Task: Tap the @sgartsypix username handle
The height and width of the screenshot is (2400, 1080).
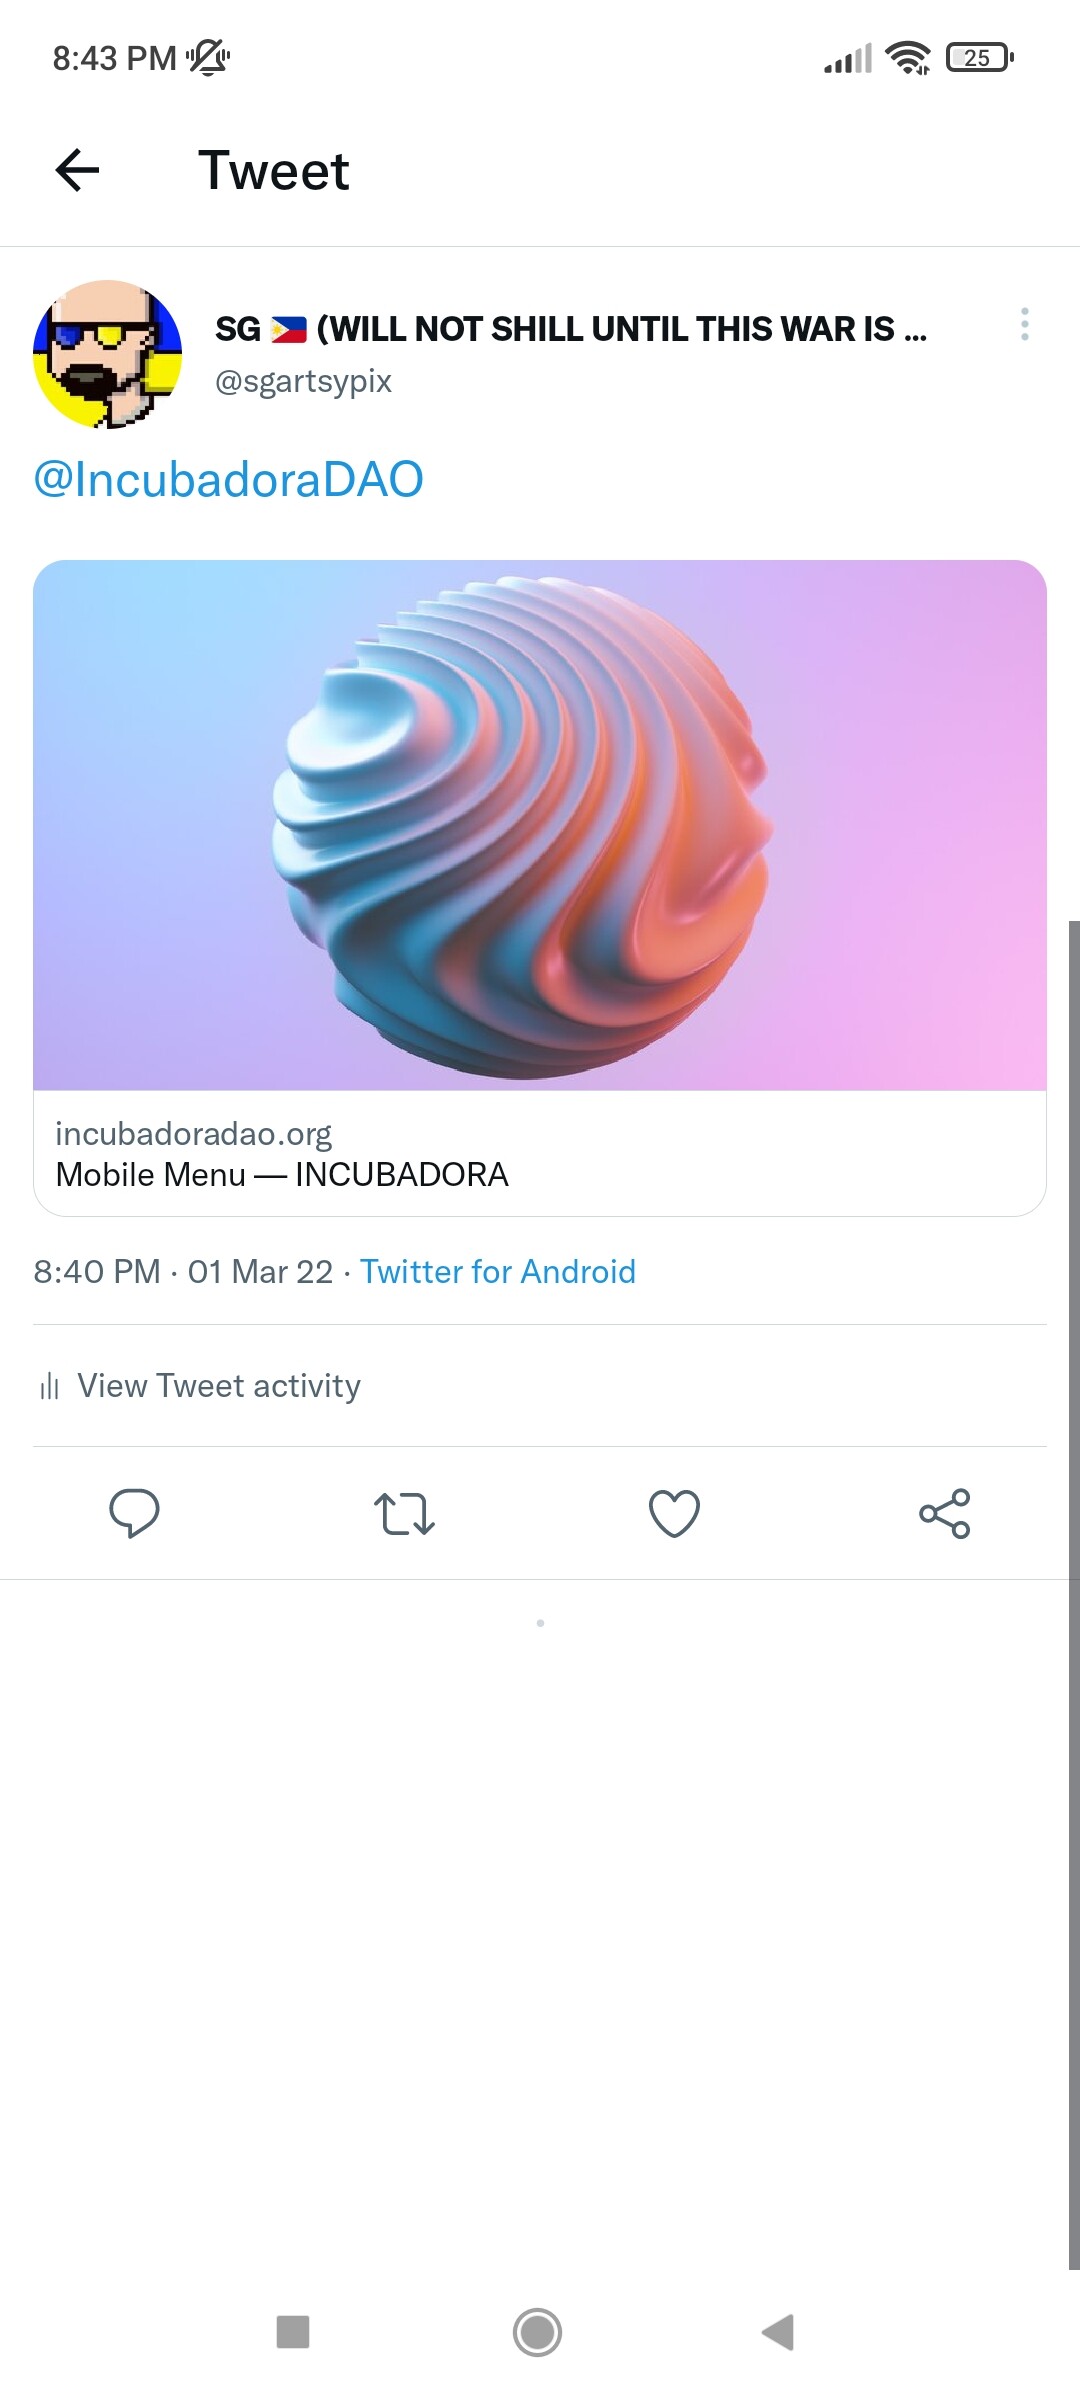Action: coord(303,381)
